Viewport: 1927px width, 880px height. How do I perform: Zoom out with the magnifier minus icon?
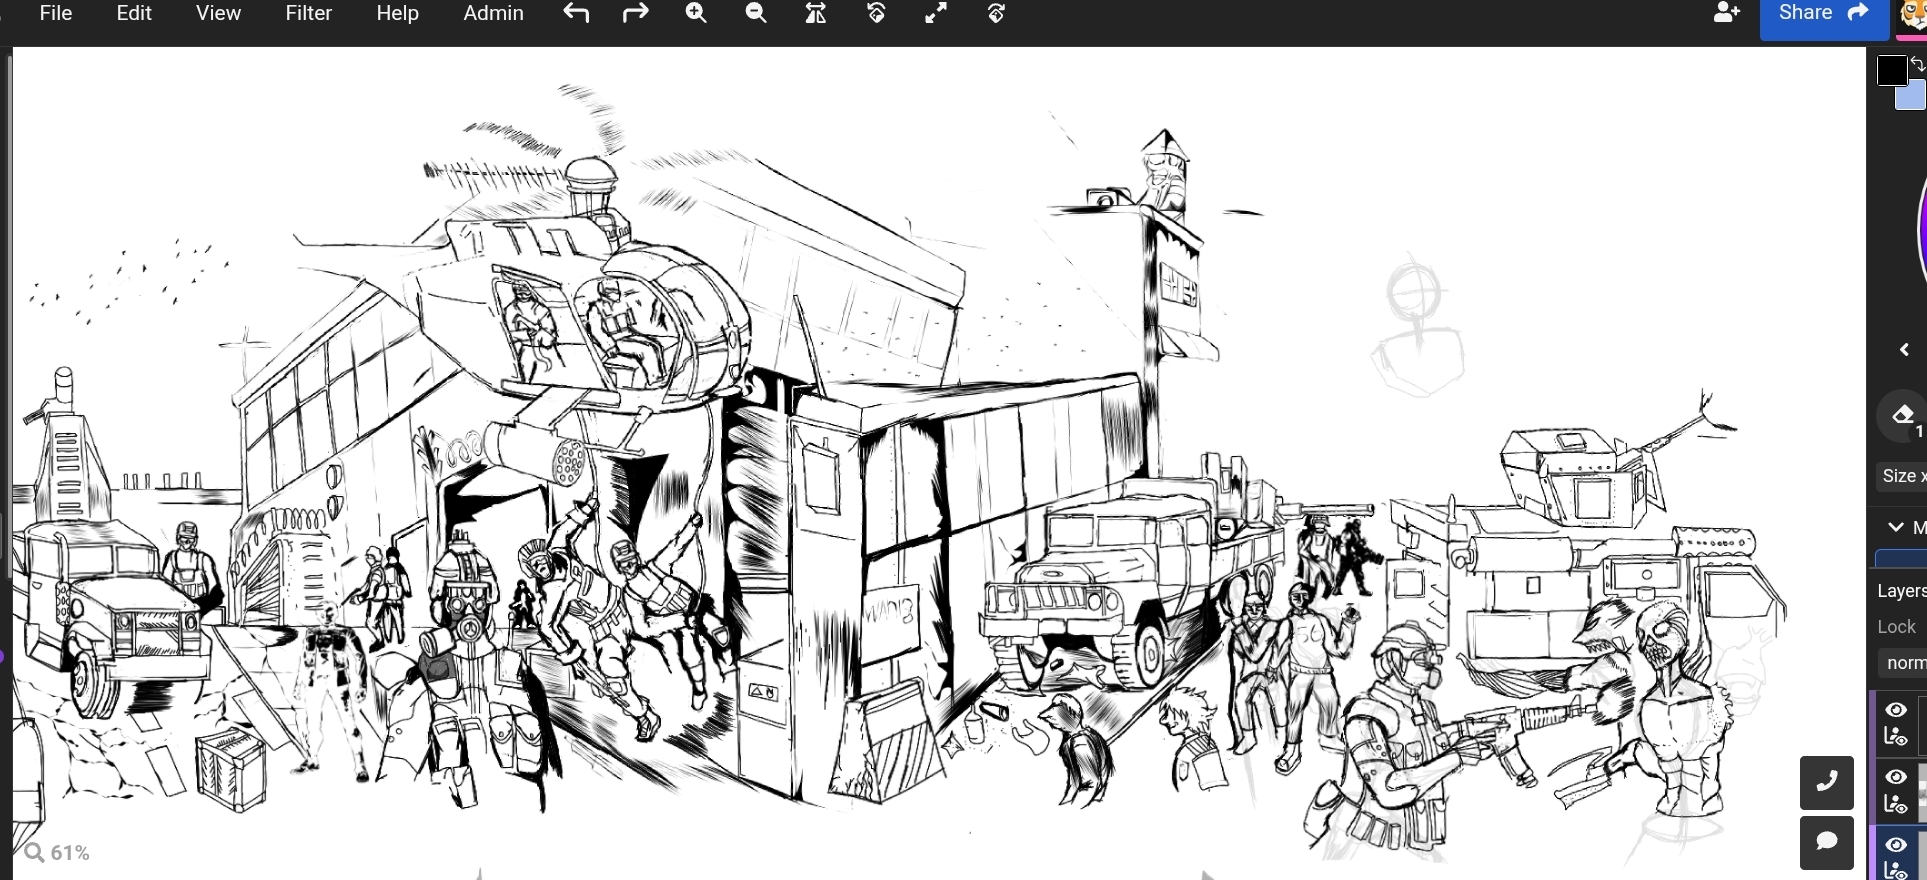click(x=756, y=13)
